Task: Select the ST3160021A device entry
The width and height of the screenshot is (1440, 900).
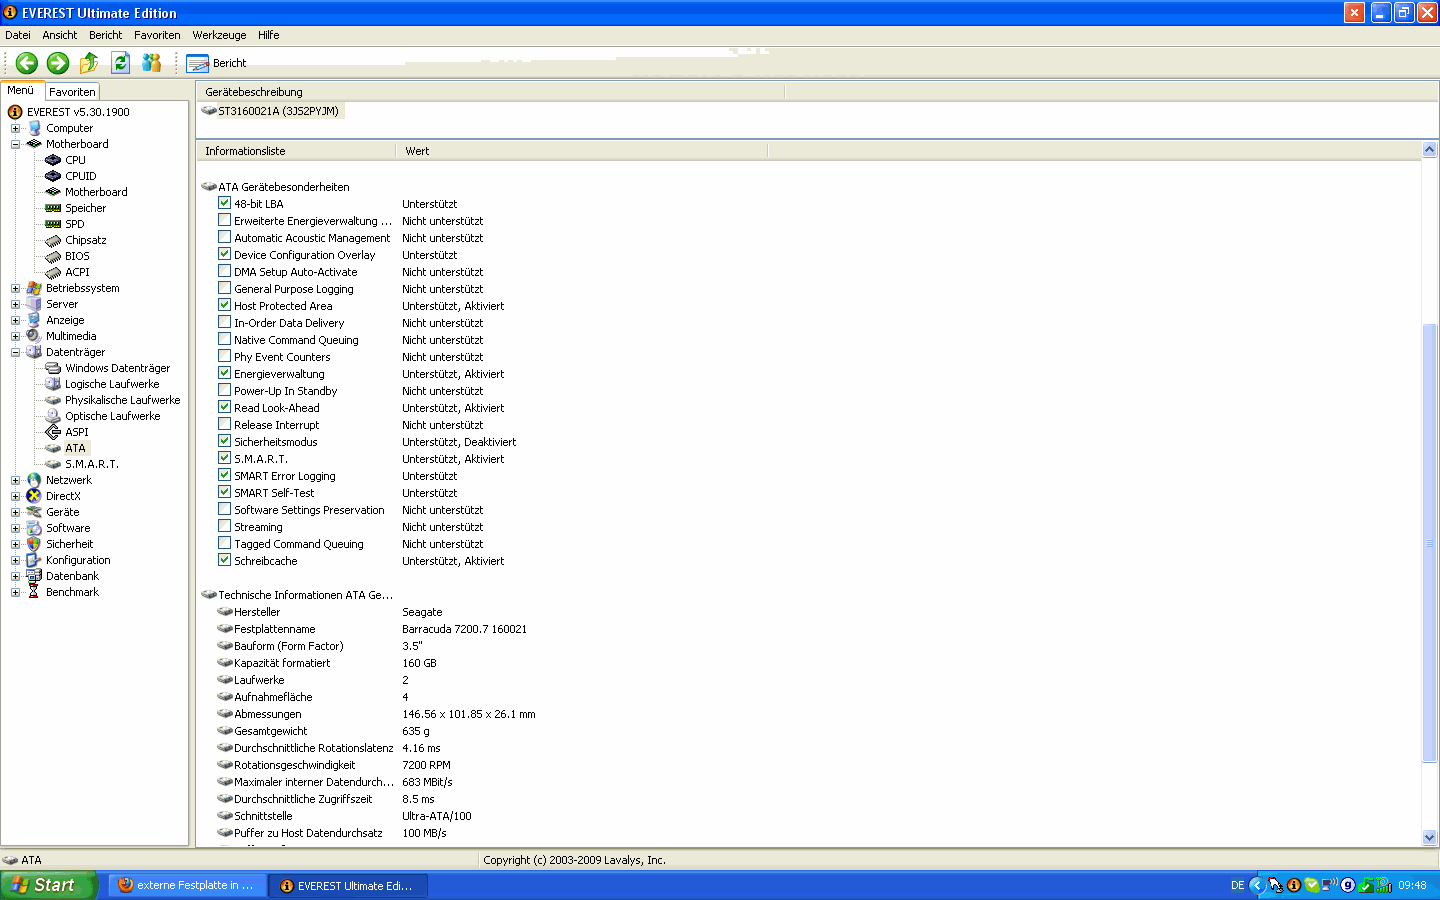Action: pyautogui.click(x=277, y=111)
